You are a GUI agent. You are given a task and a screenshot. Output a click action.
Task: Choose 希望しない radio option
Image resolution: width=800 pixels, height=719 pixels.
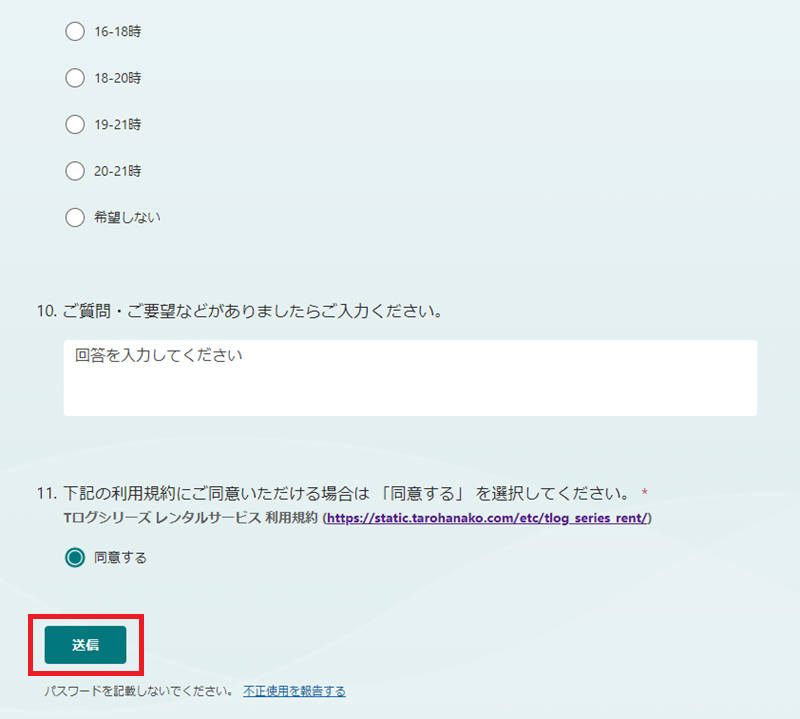point(75,217)
